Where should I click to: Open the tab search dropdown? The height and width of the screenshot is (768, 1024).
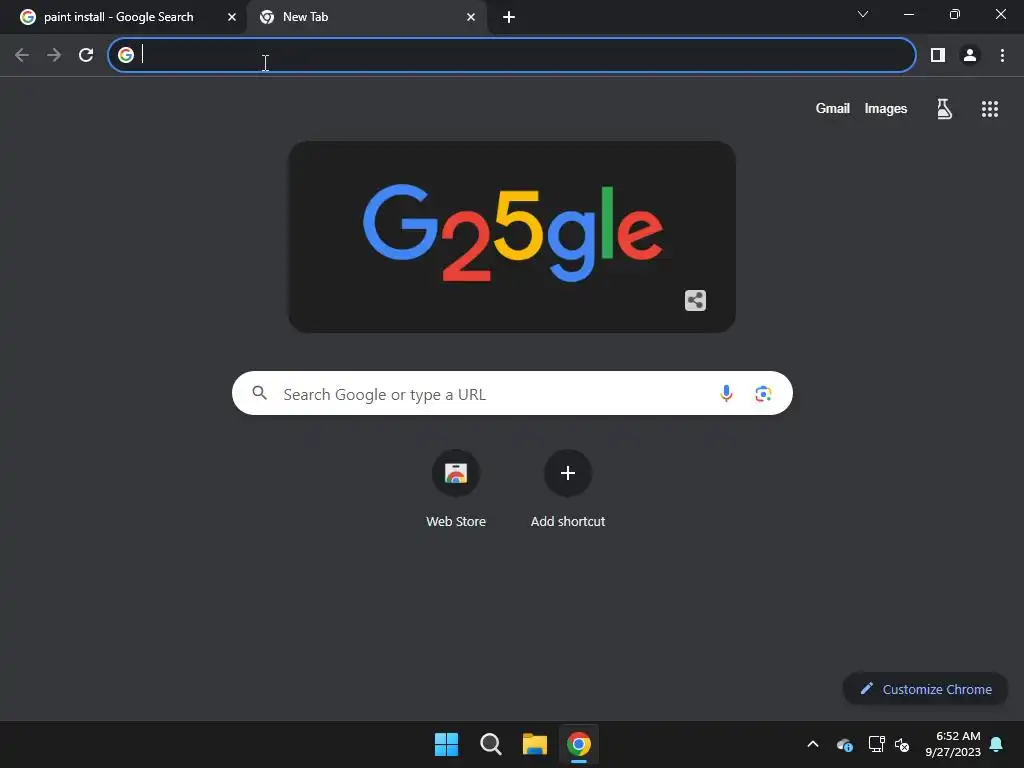863,14
